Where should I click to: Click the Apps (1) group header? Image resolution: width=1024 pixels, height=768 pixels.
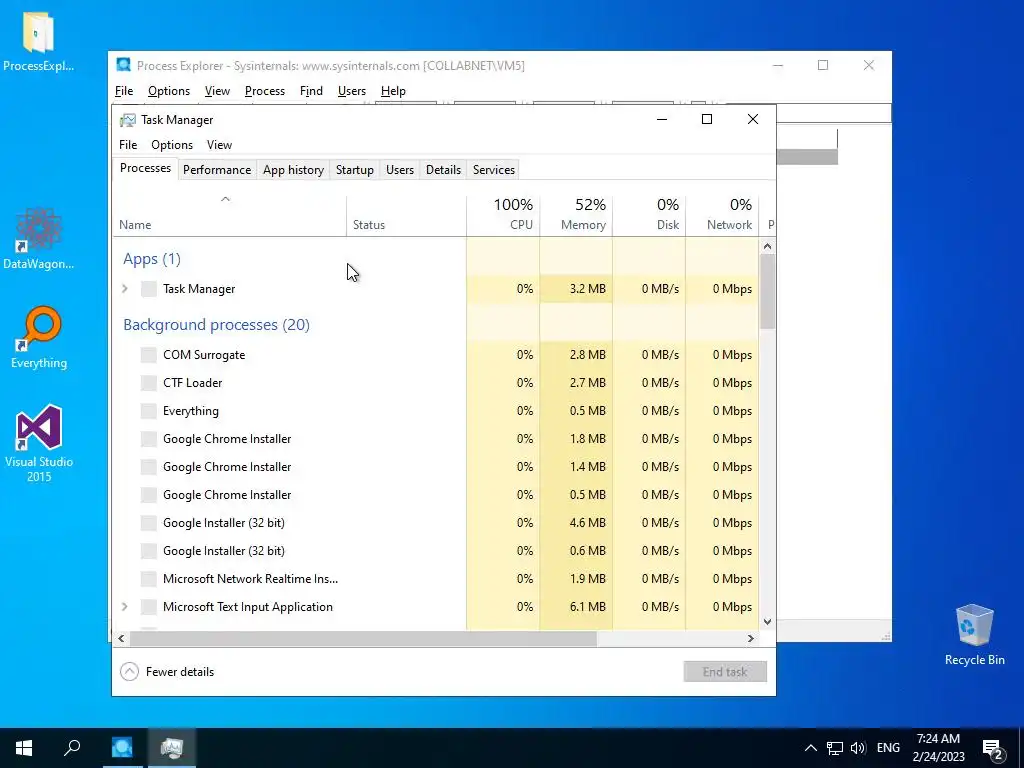tap(152, 259)
